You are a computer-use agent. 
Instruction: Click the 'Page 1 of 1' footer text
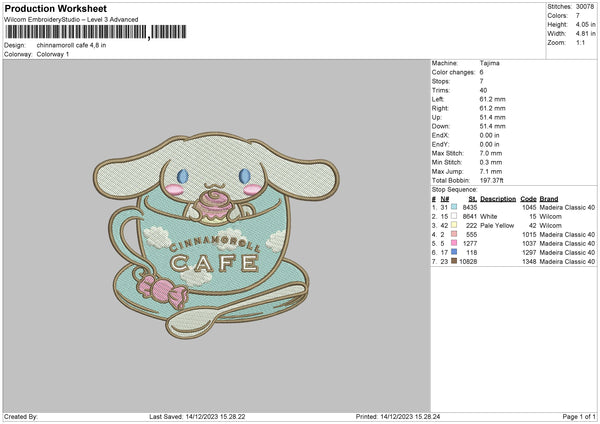point(579,416)
